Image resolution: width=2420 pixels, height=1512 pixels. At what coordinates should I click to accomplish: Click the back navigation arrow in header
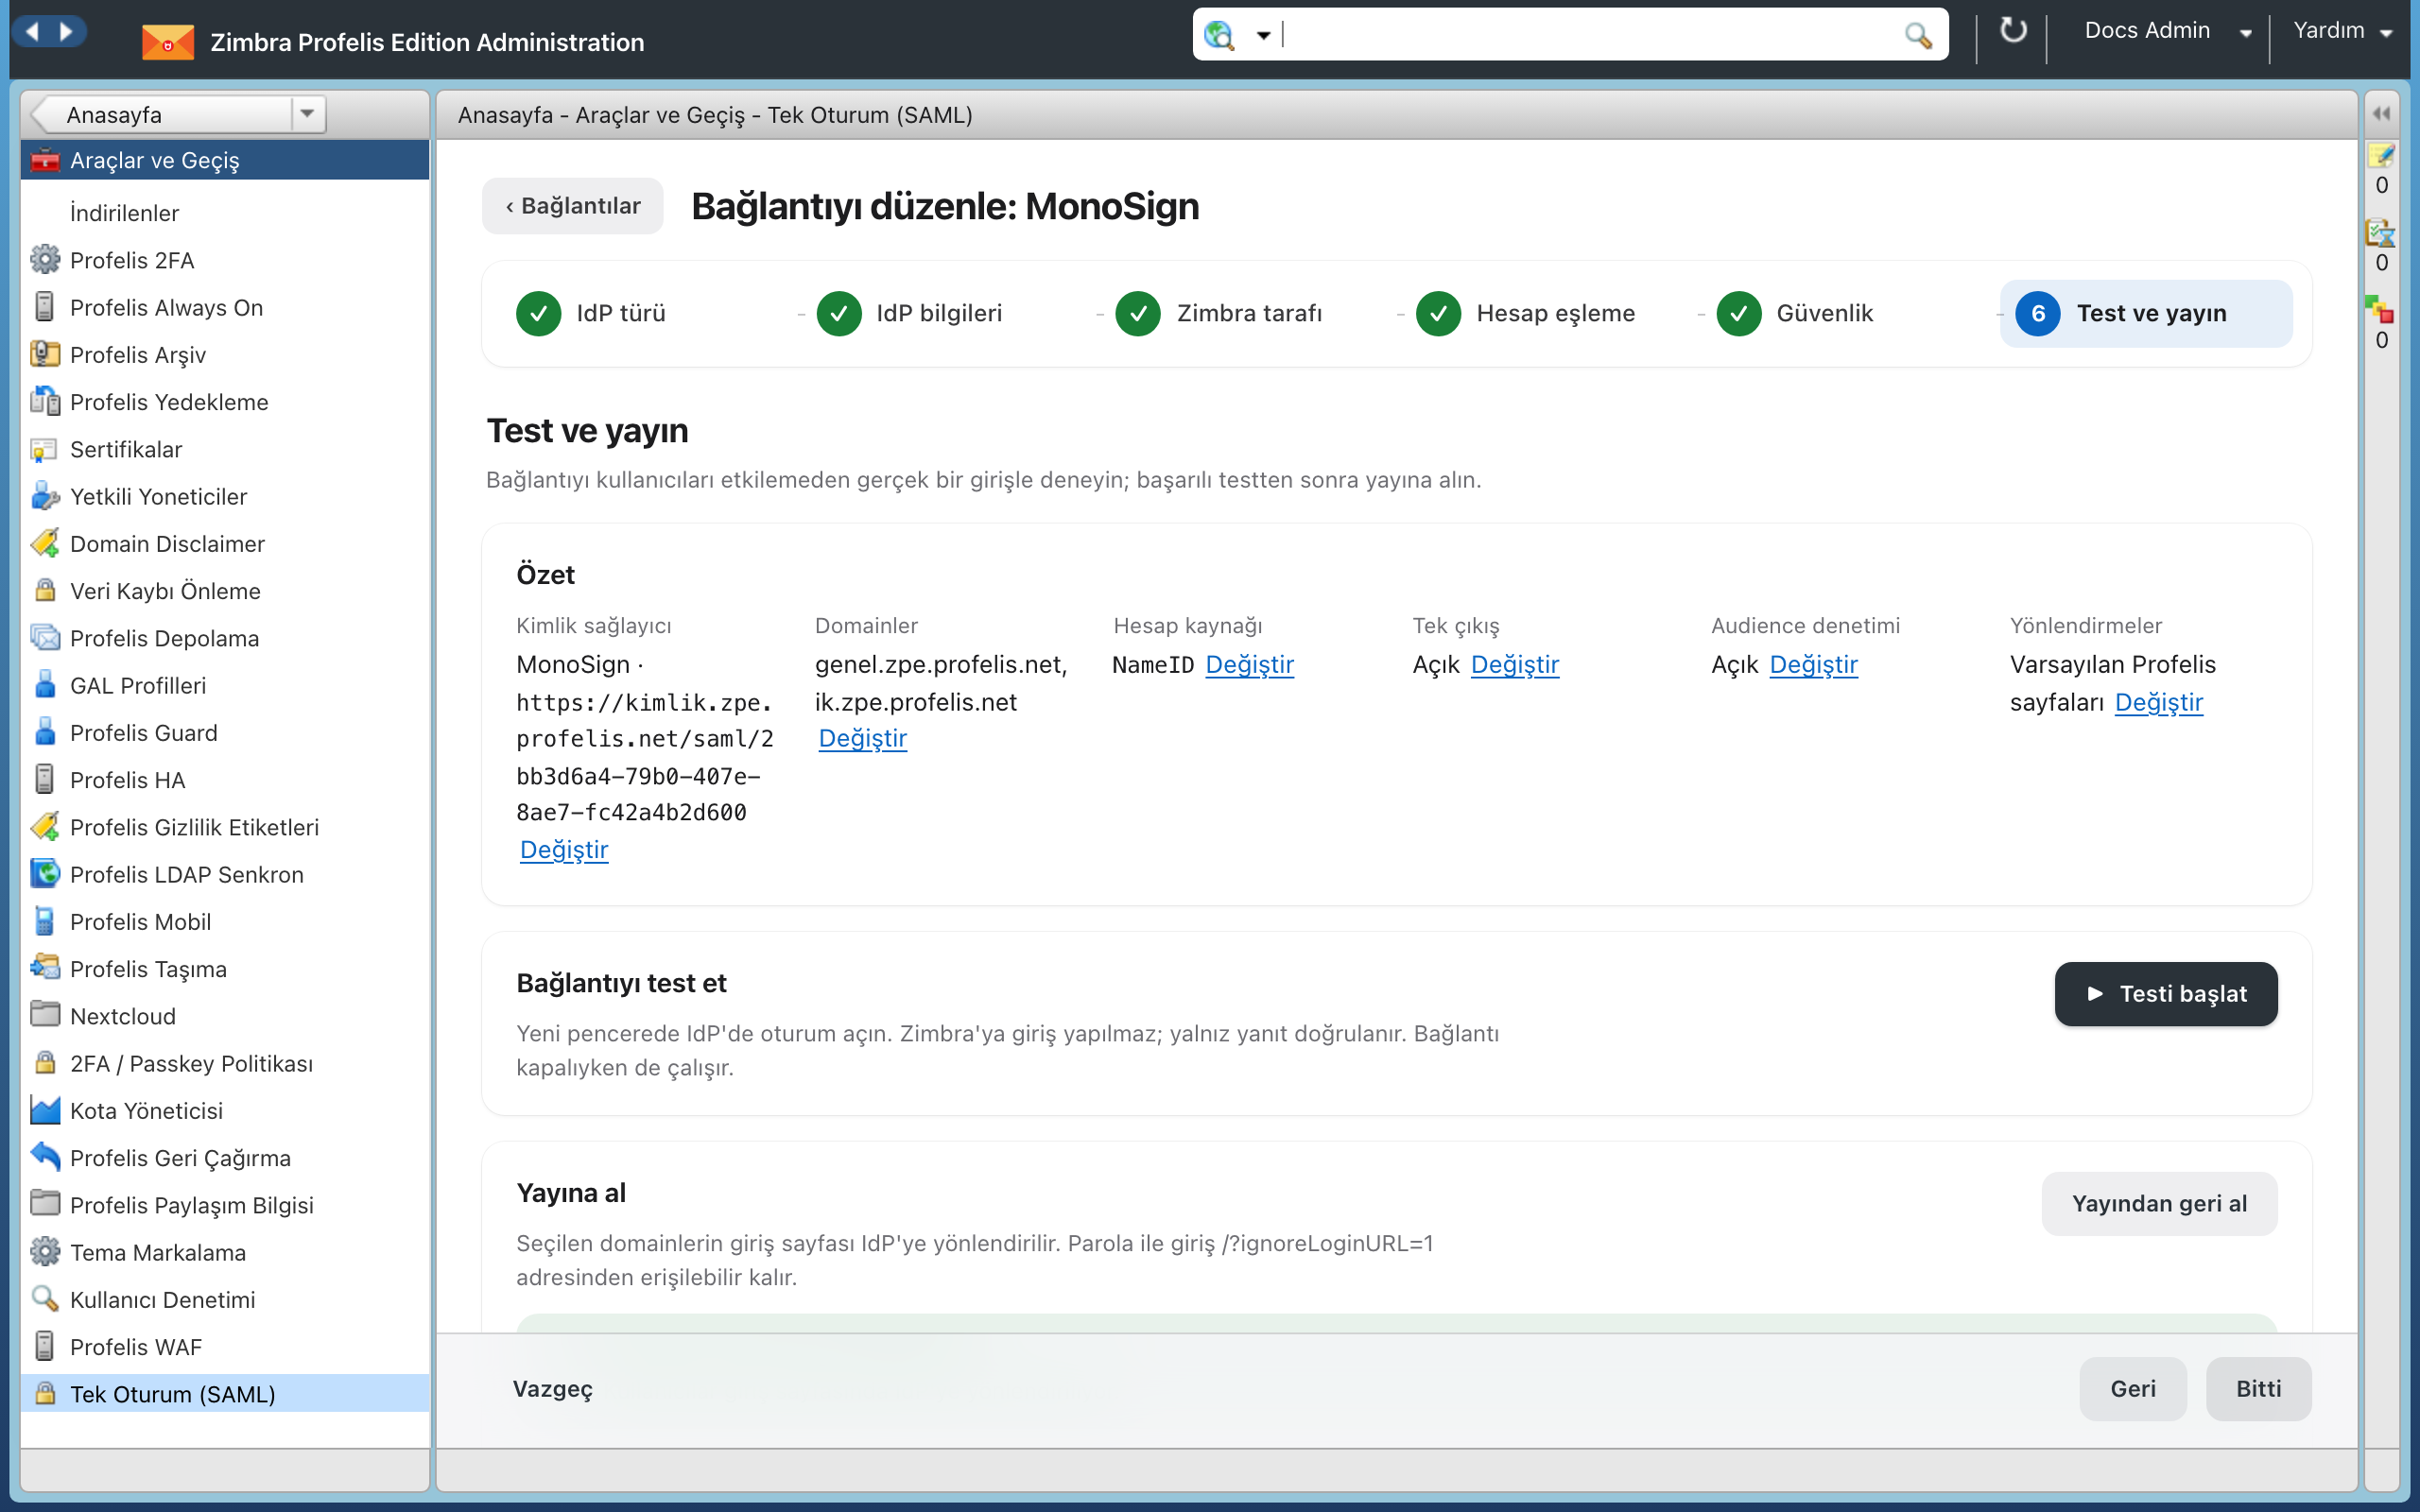click(x=33, y=32)
